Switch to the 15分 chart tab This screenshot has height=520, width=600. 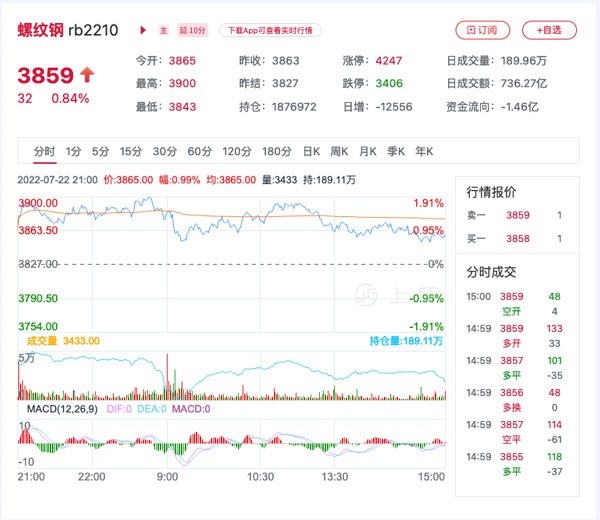pos(131,152)
